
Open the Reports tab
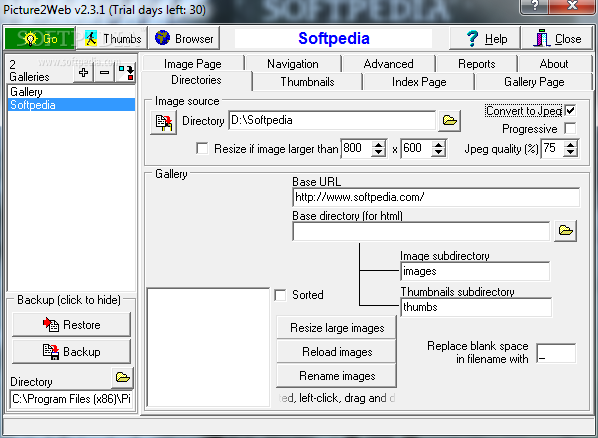point(477,64)
